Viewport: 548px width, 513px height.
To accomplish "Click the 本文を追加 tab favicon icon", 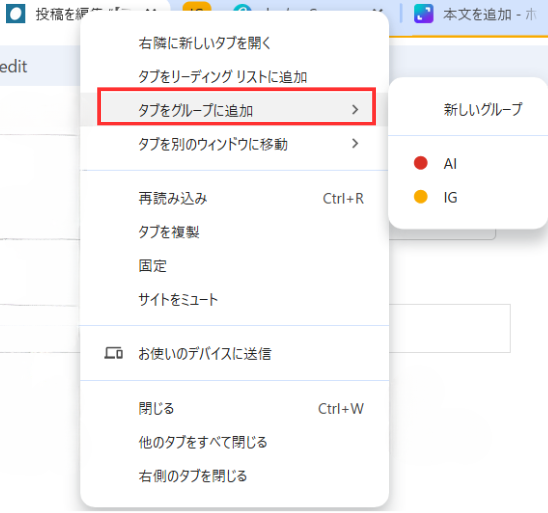I will click(x=424, y=14).
